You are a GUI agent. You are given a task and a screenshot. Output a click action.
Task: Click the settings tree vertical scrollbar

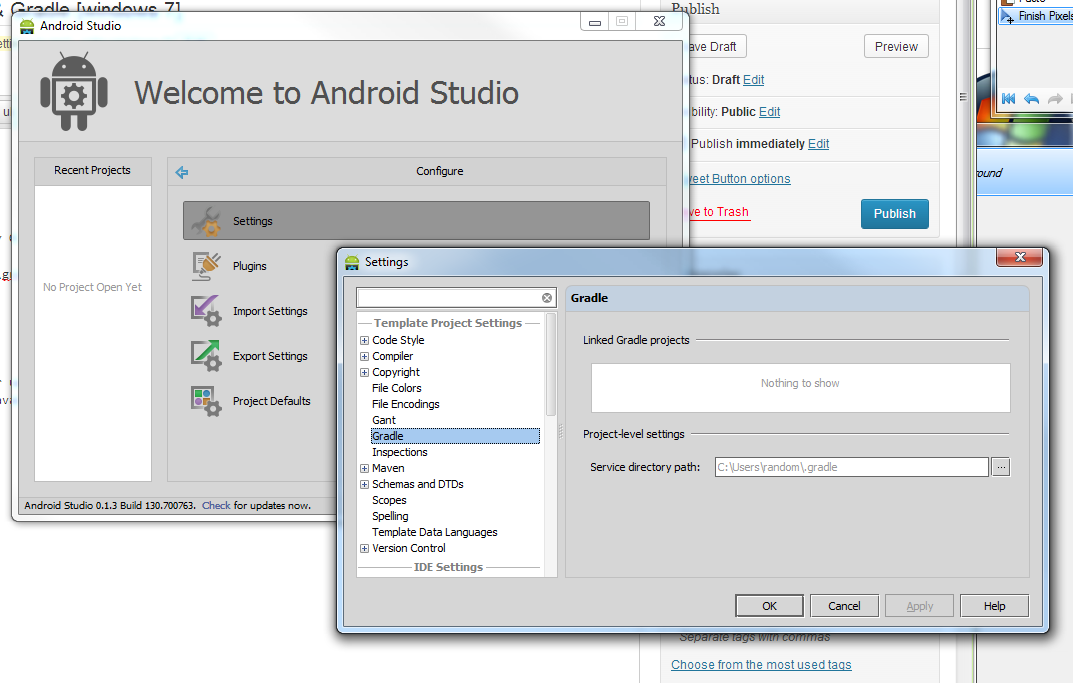click(x=551, y=365)
